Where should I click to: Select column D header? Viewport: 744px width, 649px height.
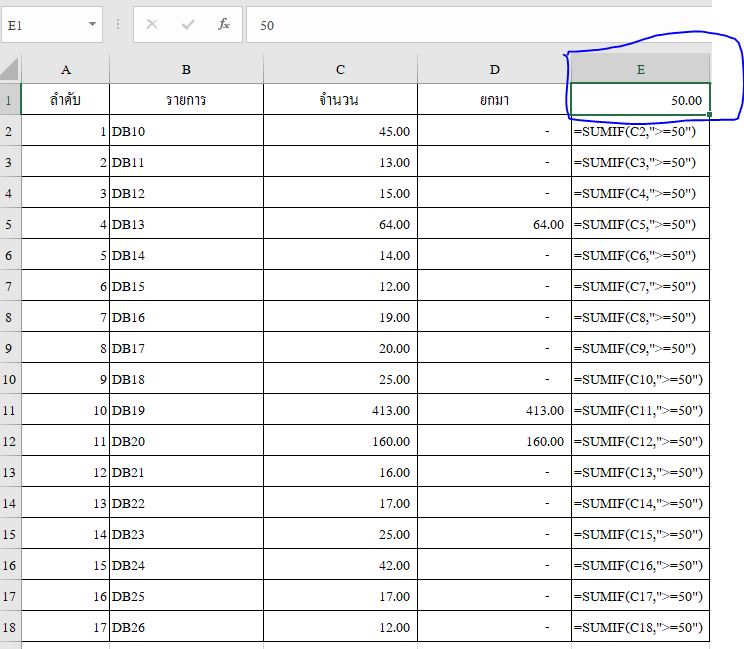pos(494,70)
